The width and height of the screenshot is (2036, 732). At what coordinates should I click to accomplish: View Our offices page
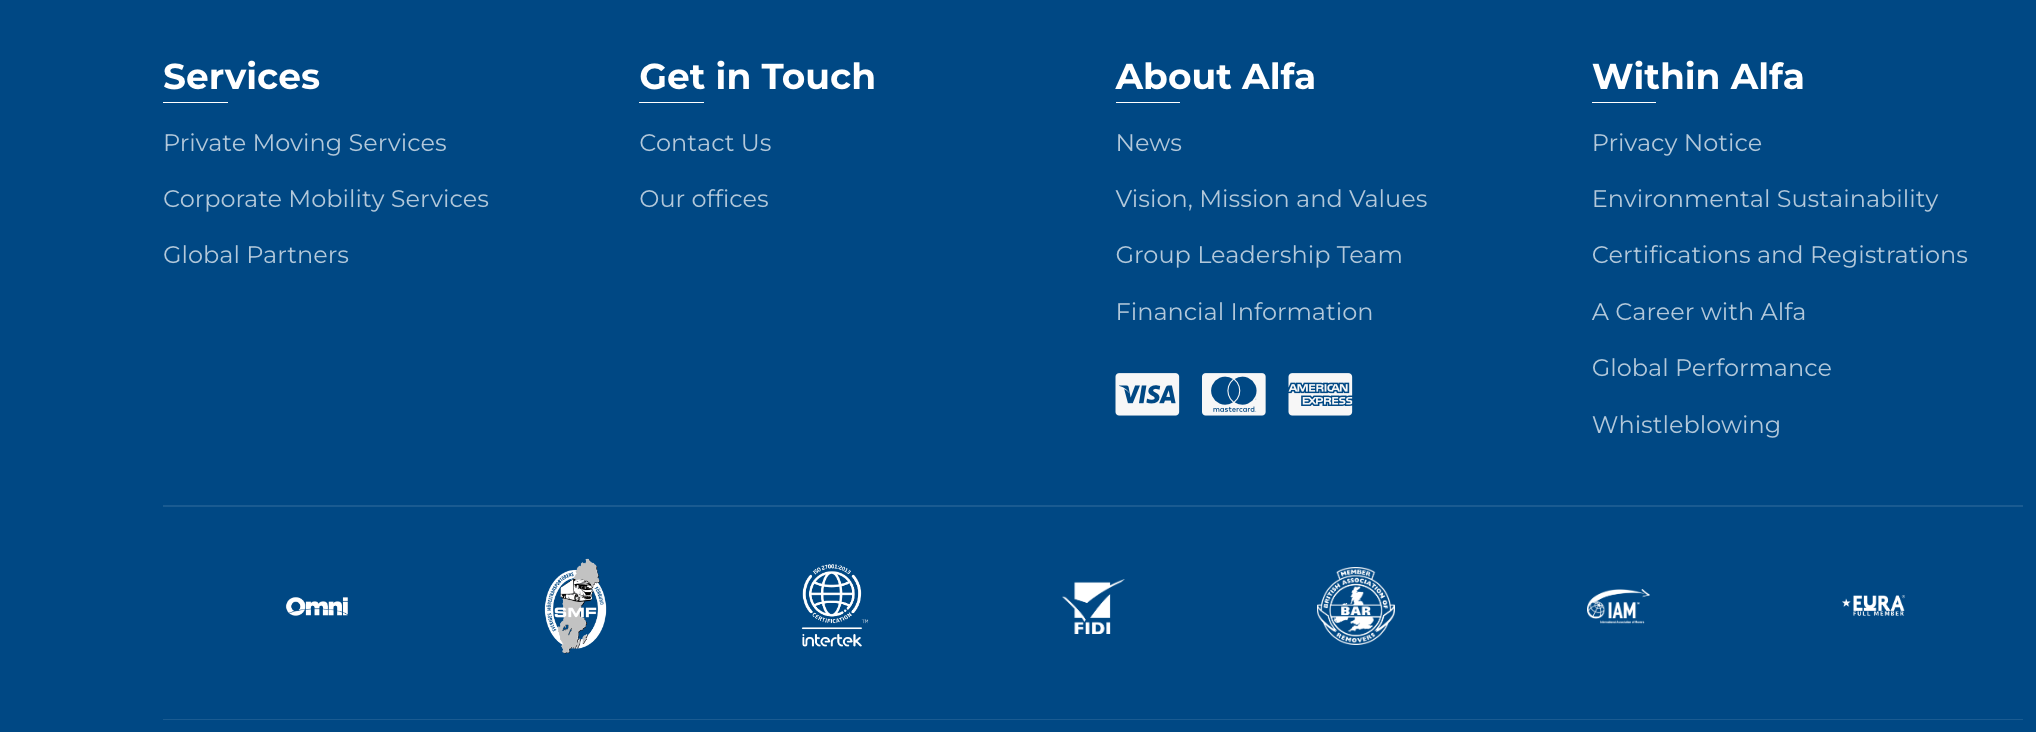click(704, 199)
